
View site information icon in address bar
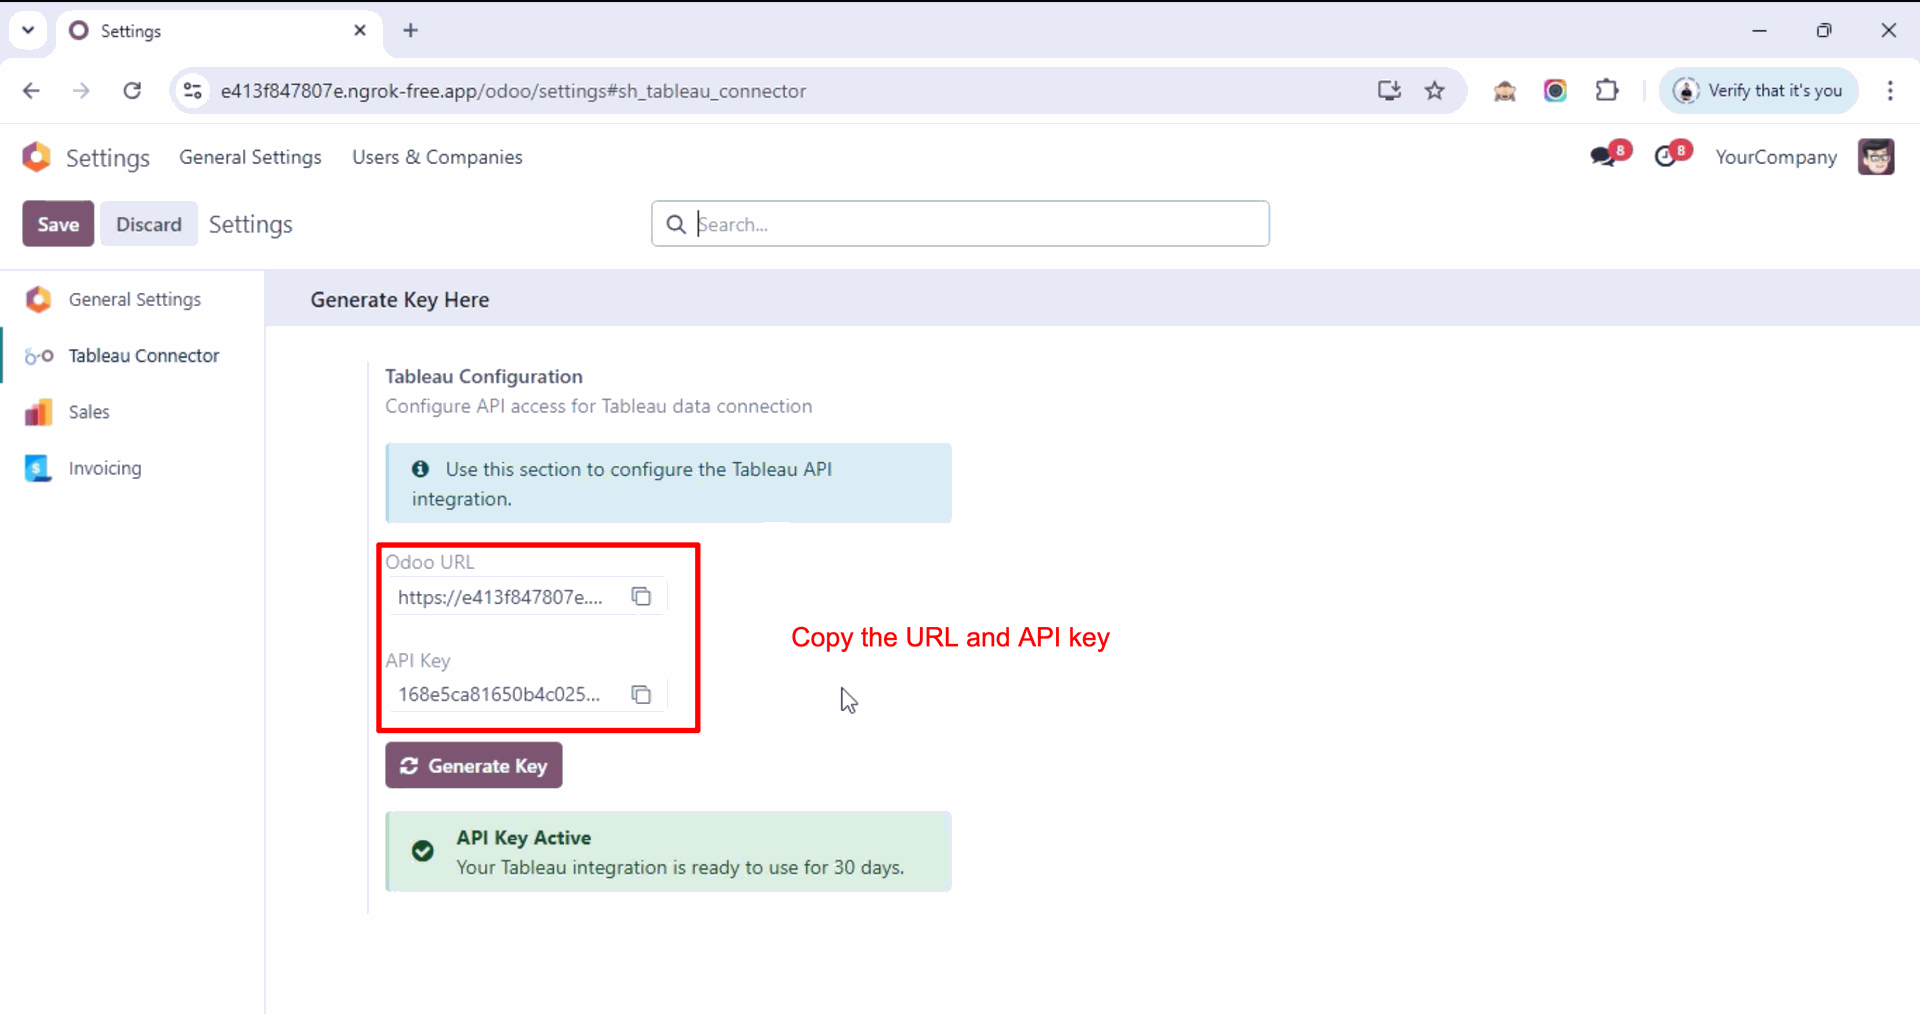[193, 91]
